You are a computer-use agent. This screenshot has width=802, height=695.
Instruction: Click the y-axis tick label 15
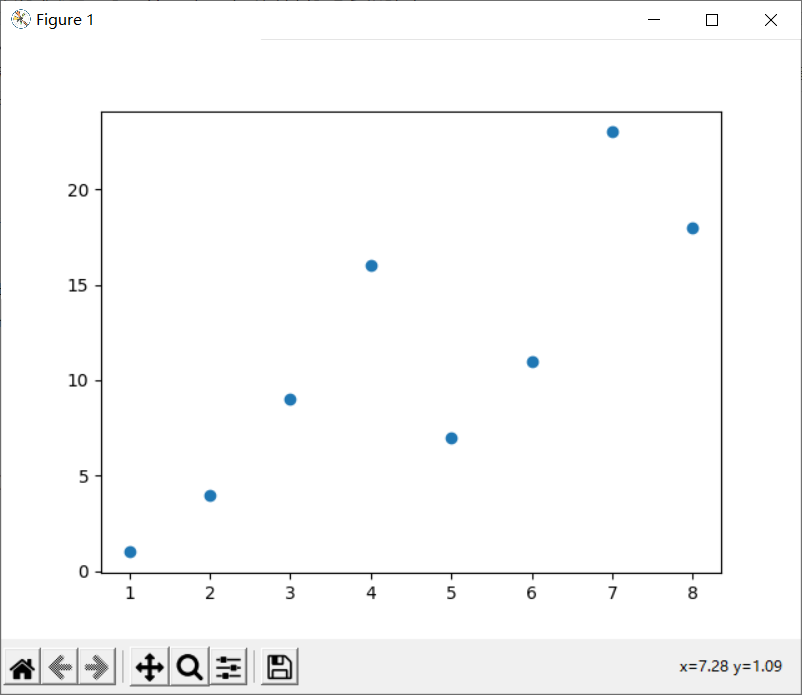point(78,285)
